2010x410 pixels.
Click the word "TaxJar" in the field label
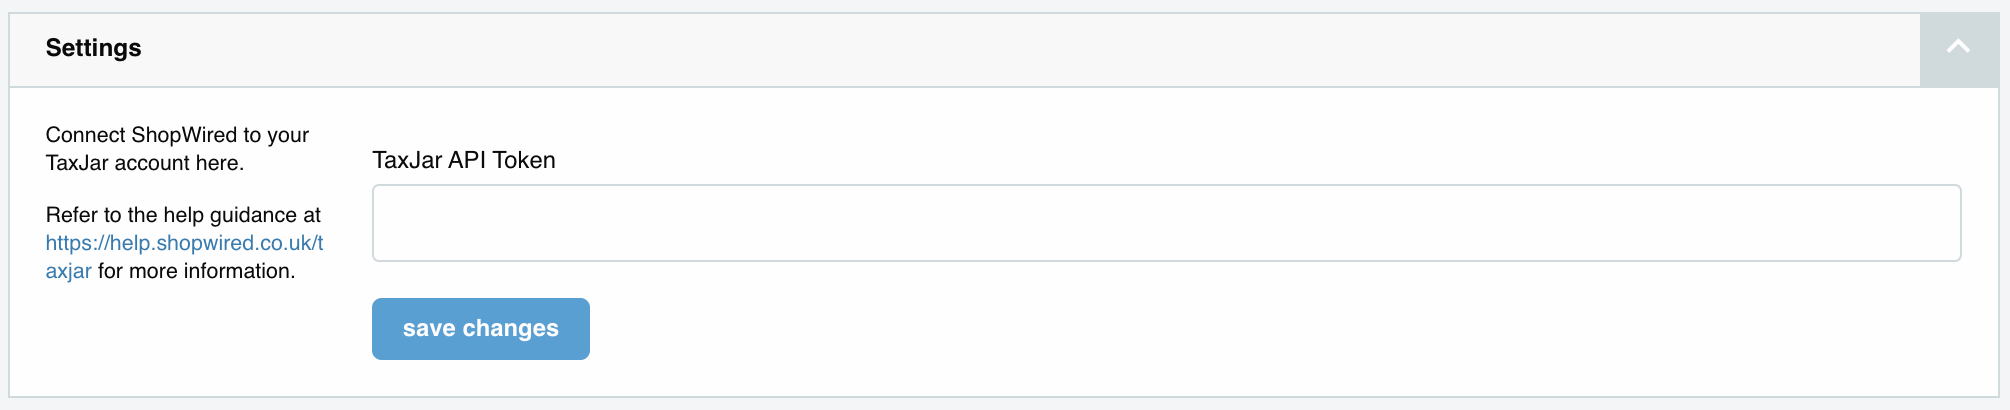pyautogui.click(x=406, y=160)
